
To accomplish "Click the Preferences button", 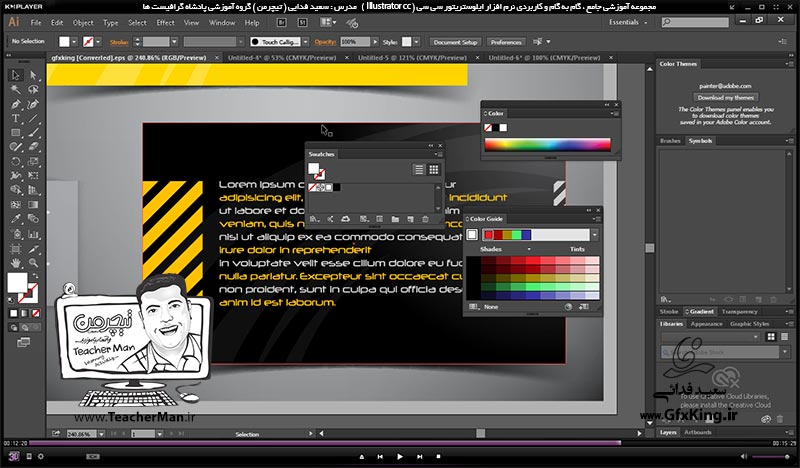I will click(506, 42).
